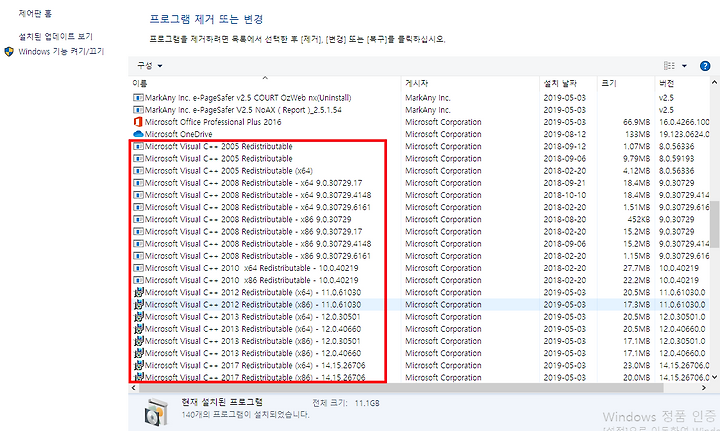Click the Visual C++ 2012 (x86) 11.0.61030 icon

pyautogui.click(x=138, y=304)
